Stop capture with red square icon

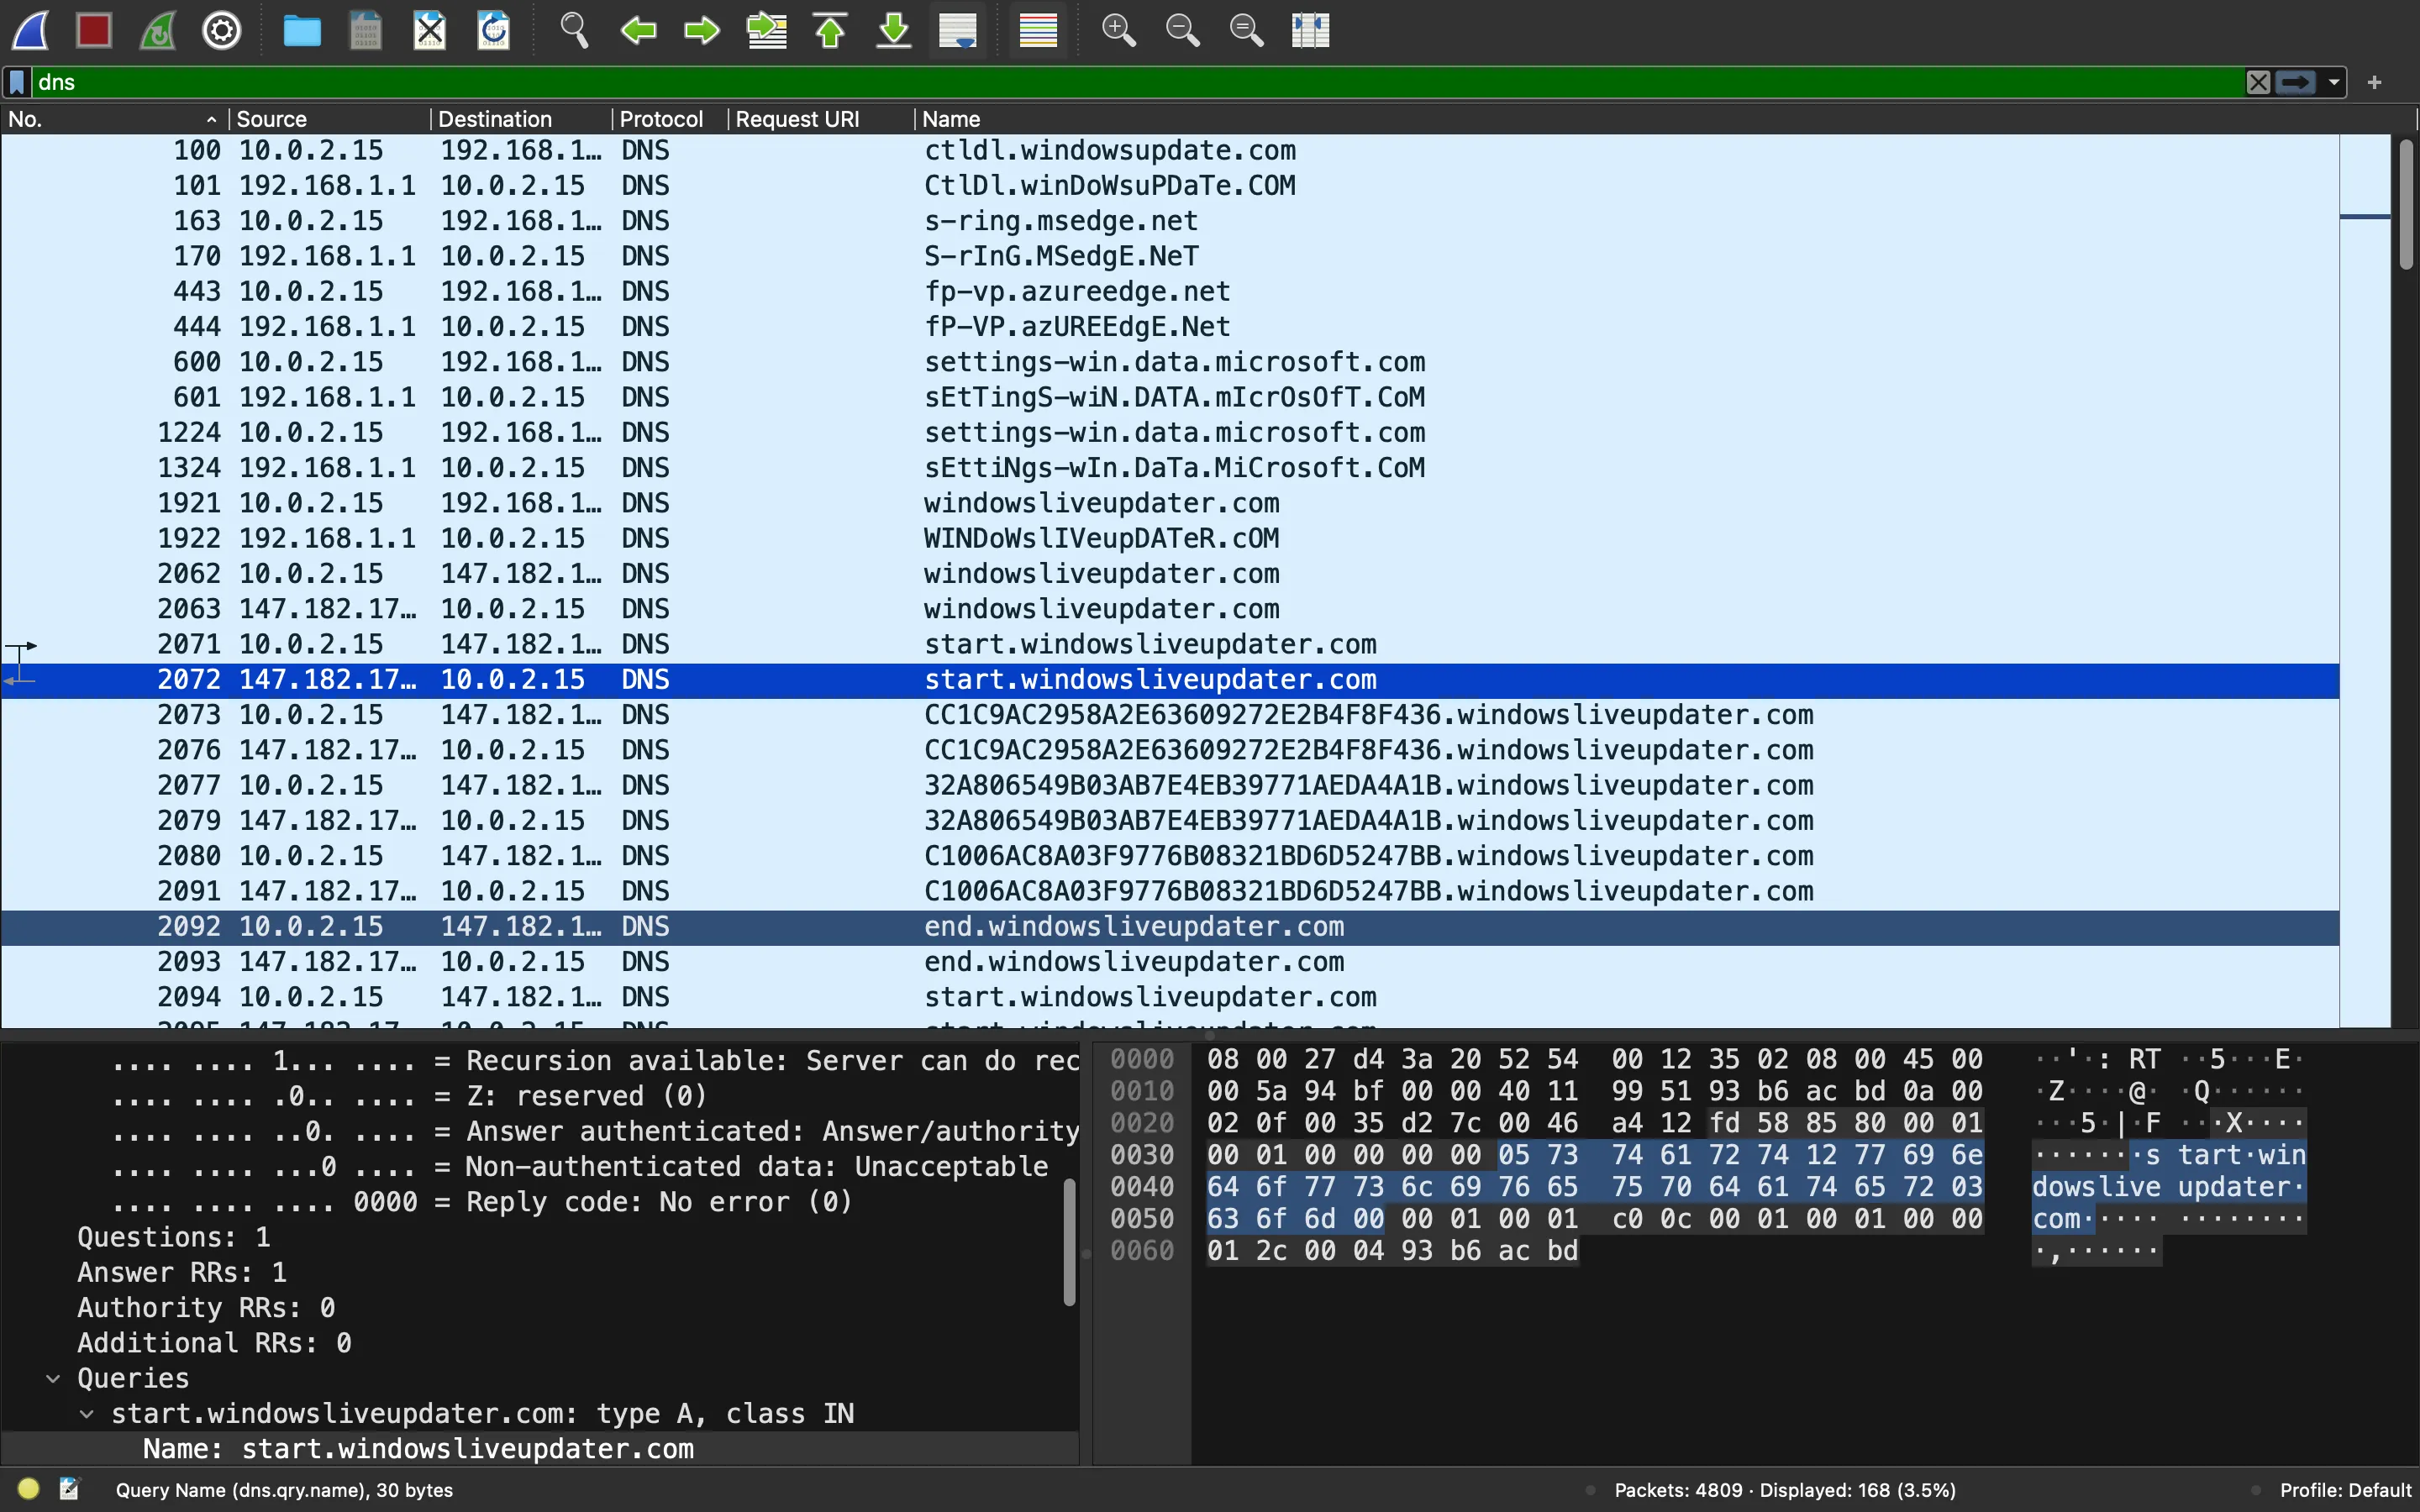(94, 31)
